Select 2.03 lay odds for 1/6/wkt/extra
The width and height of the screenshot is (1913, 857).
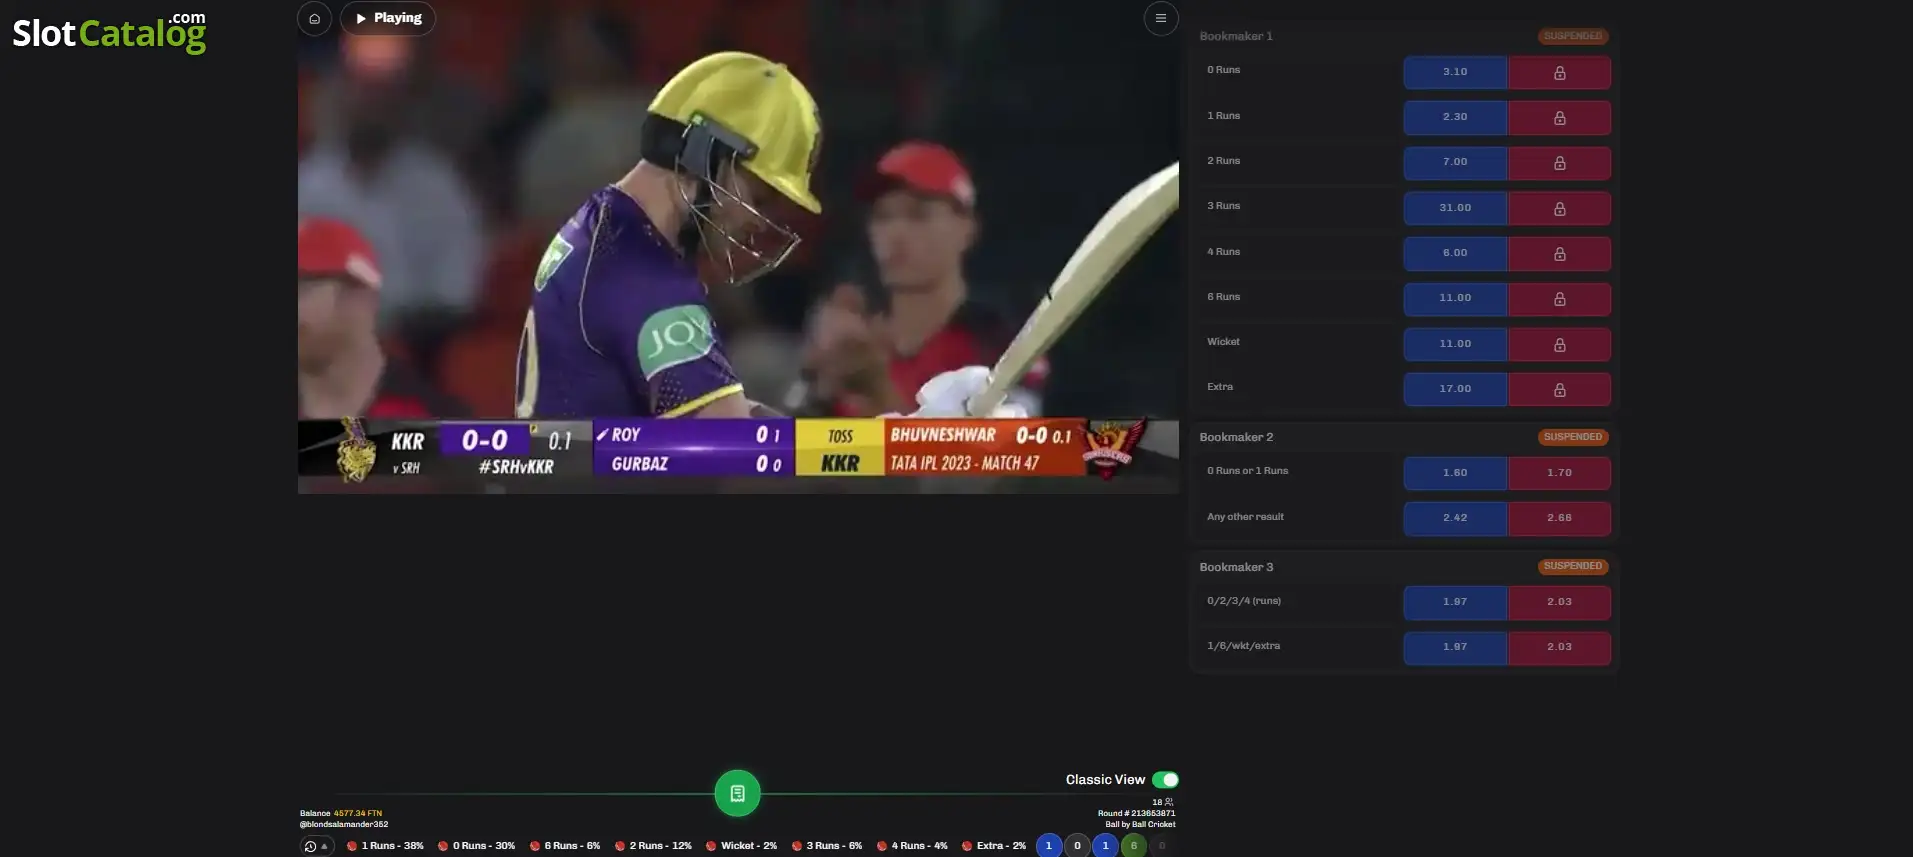tap(1559, 647)
